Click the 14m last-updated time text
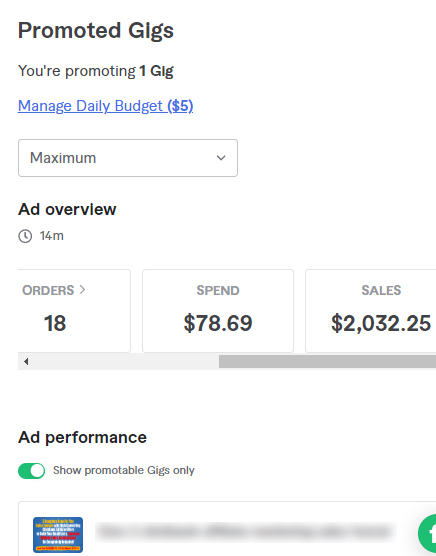This screenshot has width=436, height=556. [52, 236]
